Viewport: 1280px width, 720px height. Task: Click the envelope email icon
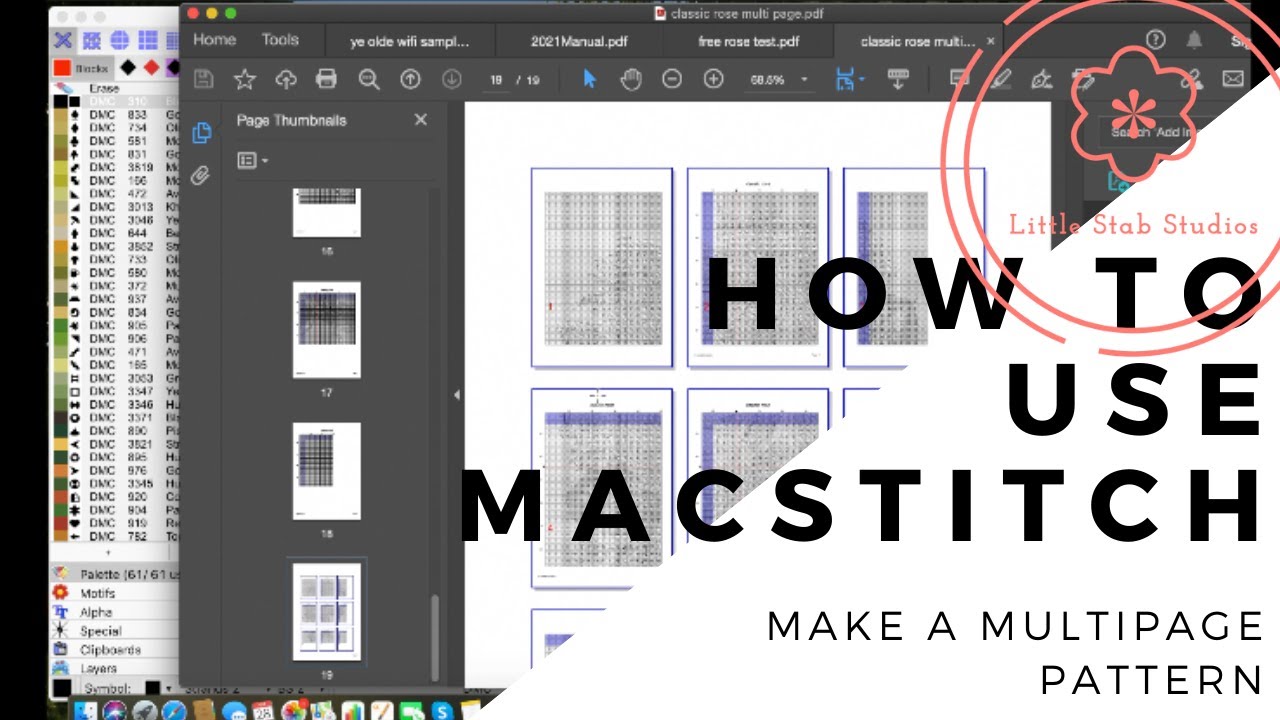coord(1233,79)
